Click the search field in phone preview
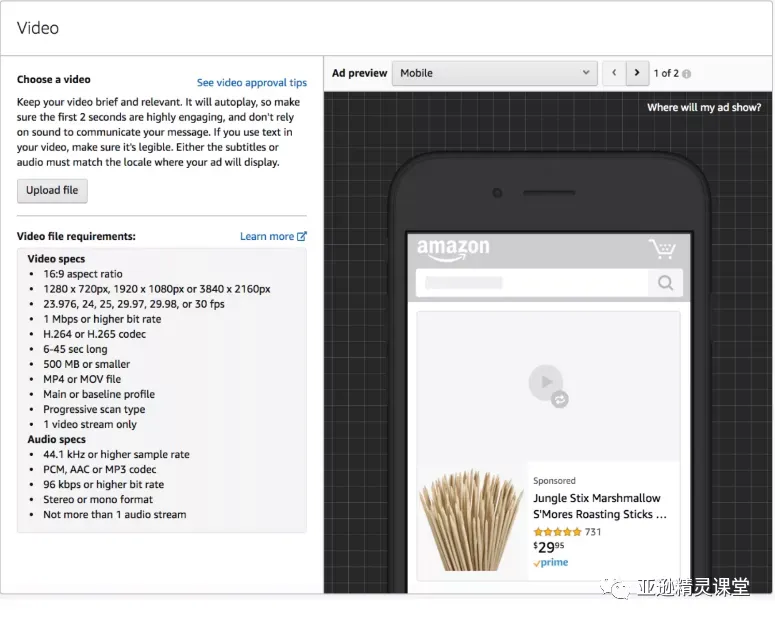775x621 pixels. (532, 283)
